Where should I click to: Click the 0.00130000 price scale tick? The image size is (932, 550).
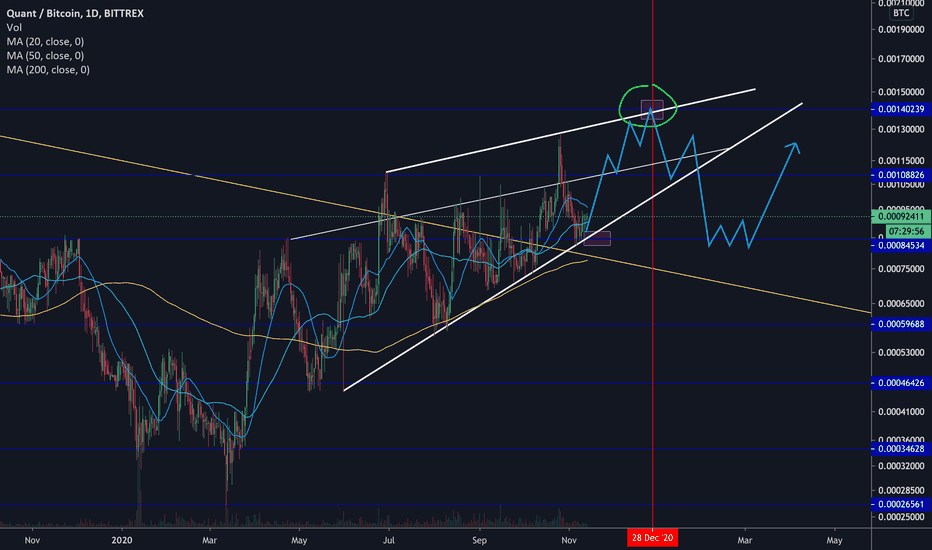(901, 129)
